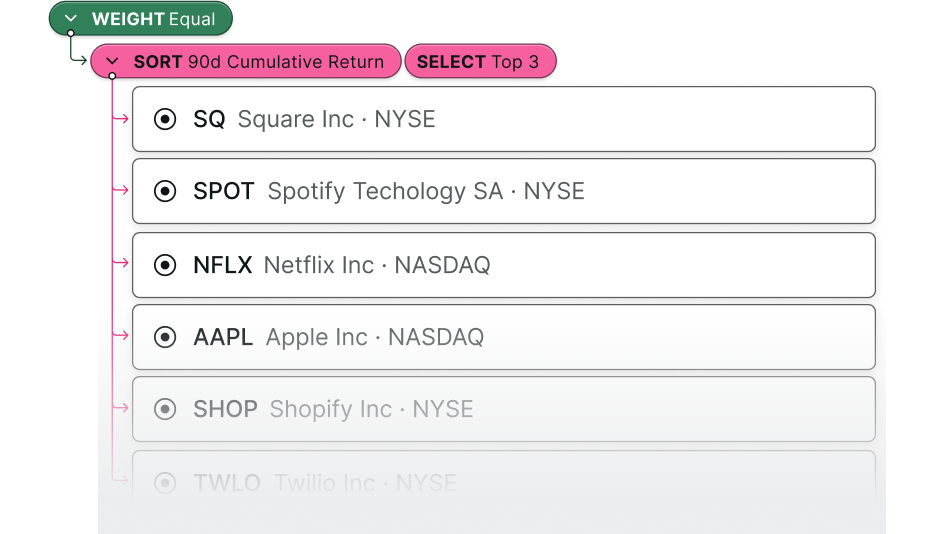Select the Spotify Techology SA name text
The width and height of the screenshot is (932, 534).
(x=385, y=191)
